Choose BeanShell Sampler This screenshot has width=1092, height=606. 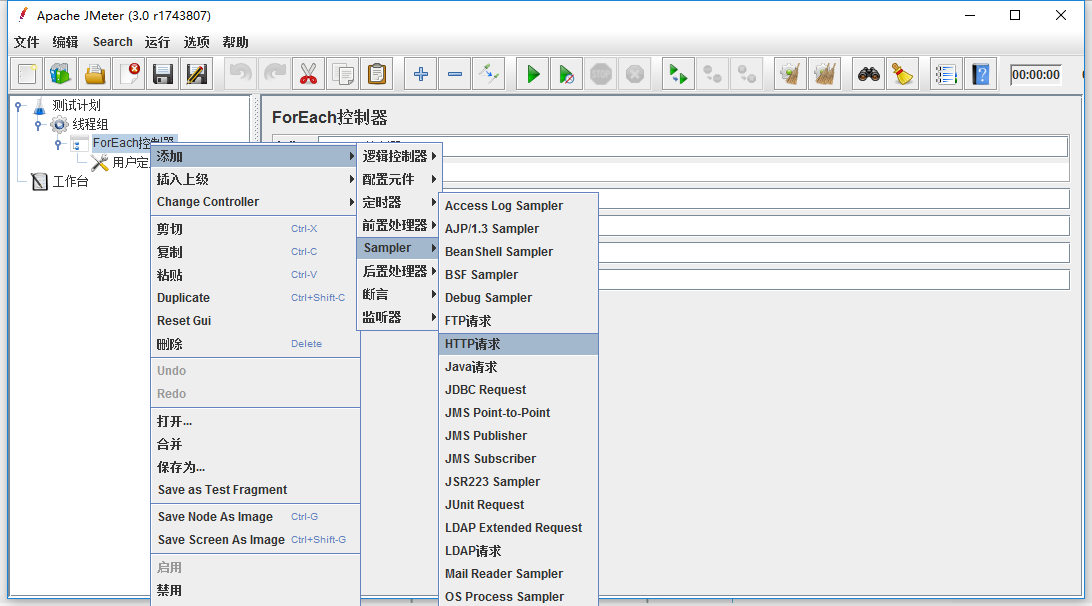point(518,251)
